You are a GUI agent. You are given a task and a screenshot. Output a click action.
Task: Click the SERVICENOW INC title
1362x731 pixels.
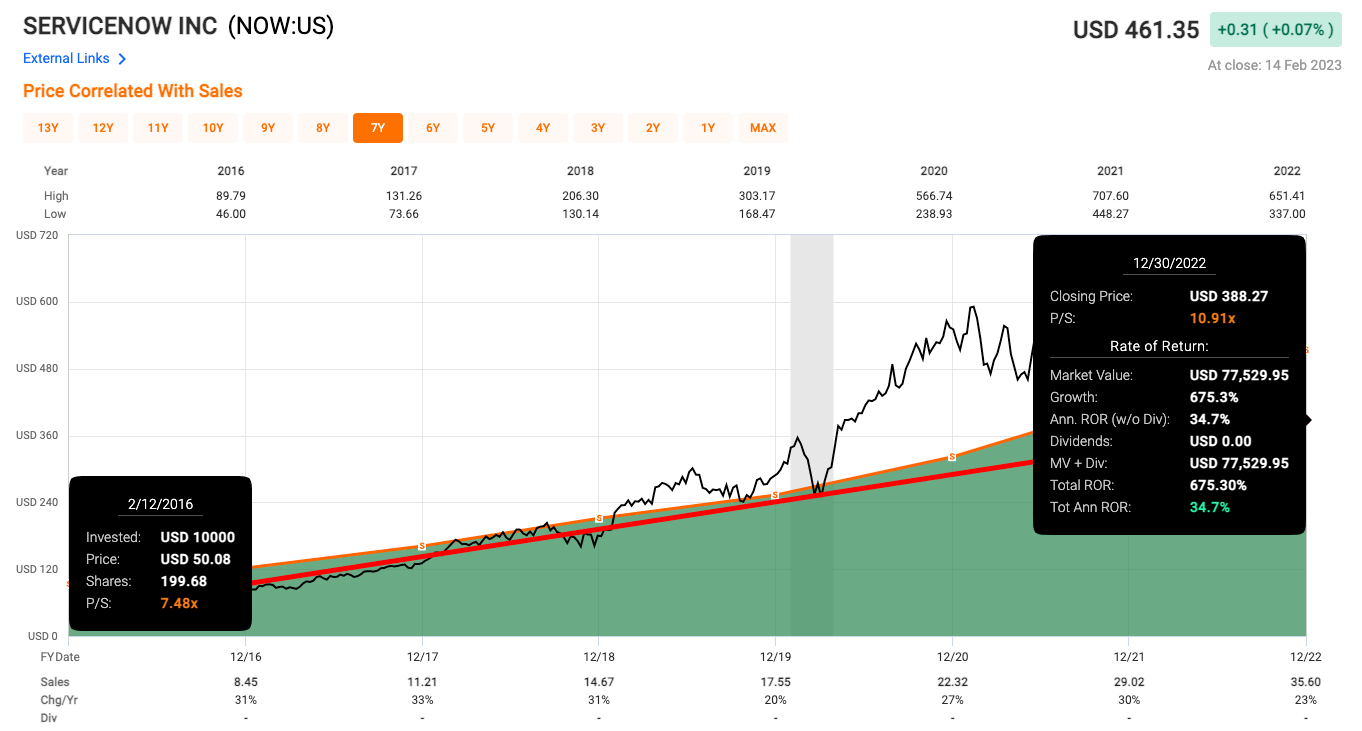click(120, 26)
